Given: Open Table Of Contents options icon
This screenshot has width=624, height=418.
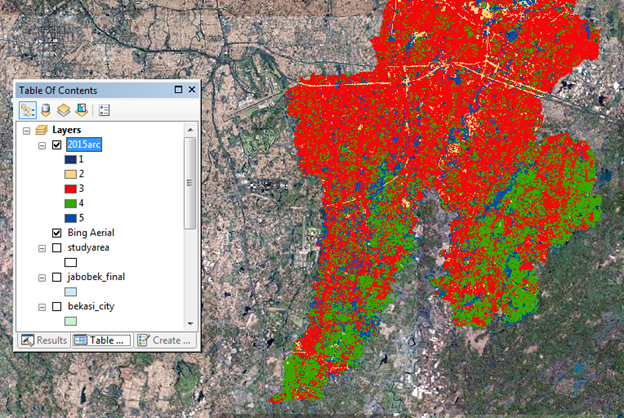Looking at the screenshot, I should coord(104,110).
